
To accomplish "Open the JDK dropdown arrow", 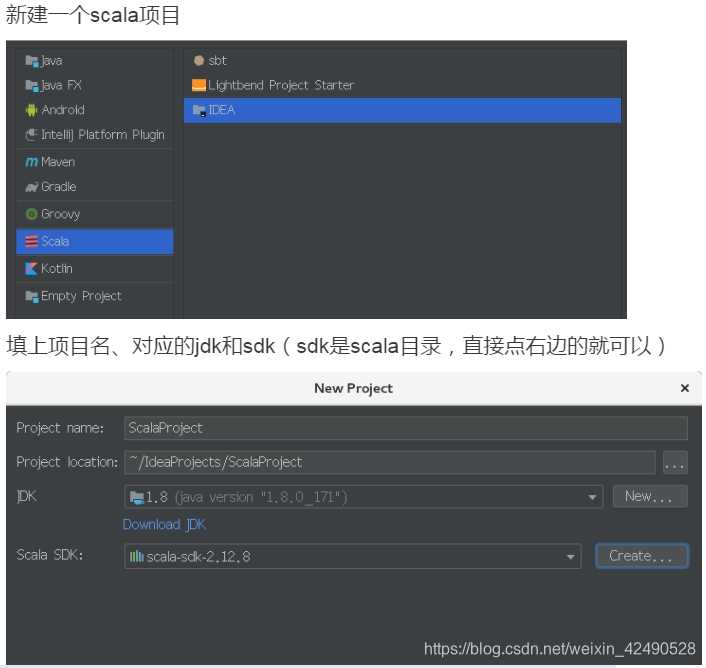I will (x=592, y=497).
